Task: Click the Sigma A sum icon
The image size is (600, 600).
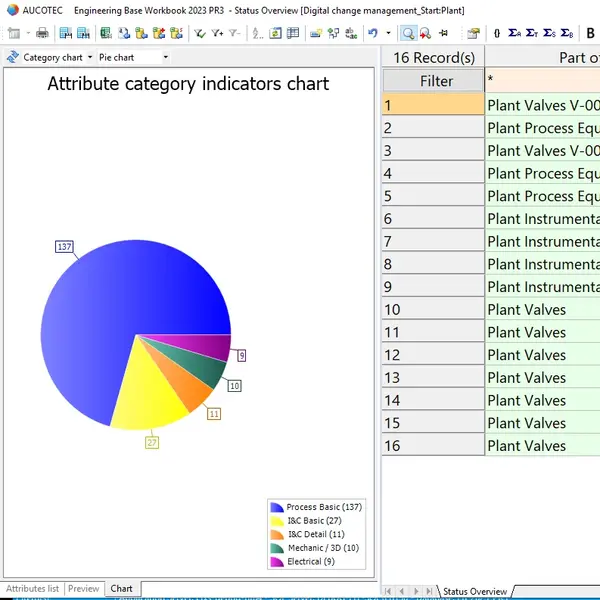Action: 514,33
